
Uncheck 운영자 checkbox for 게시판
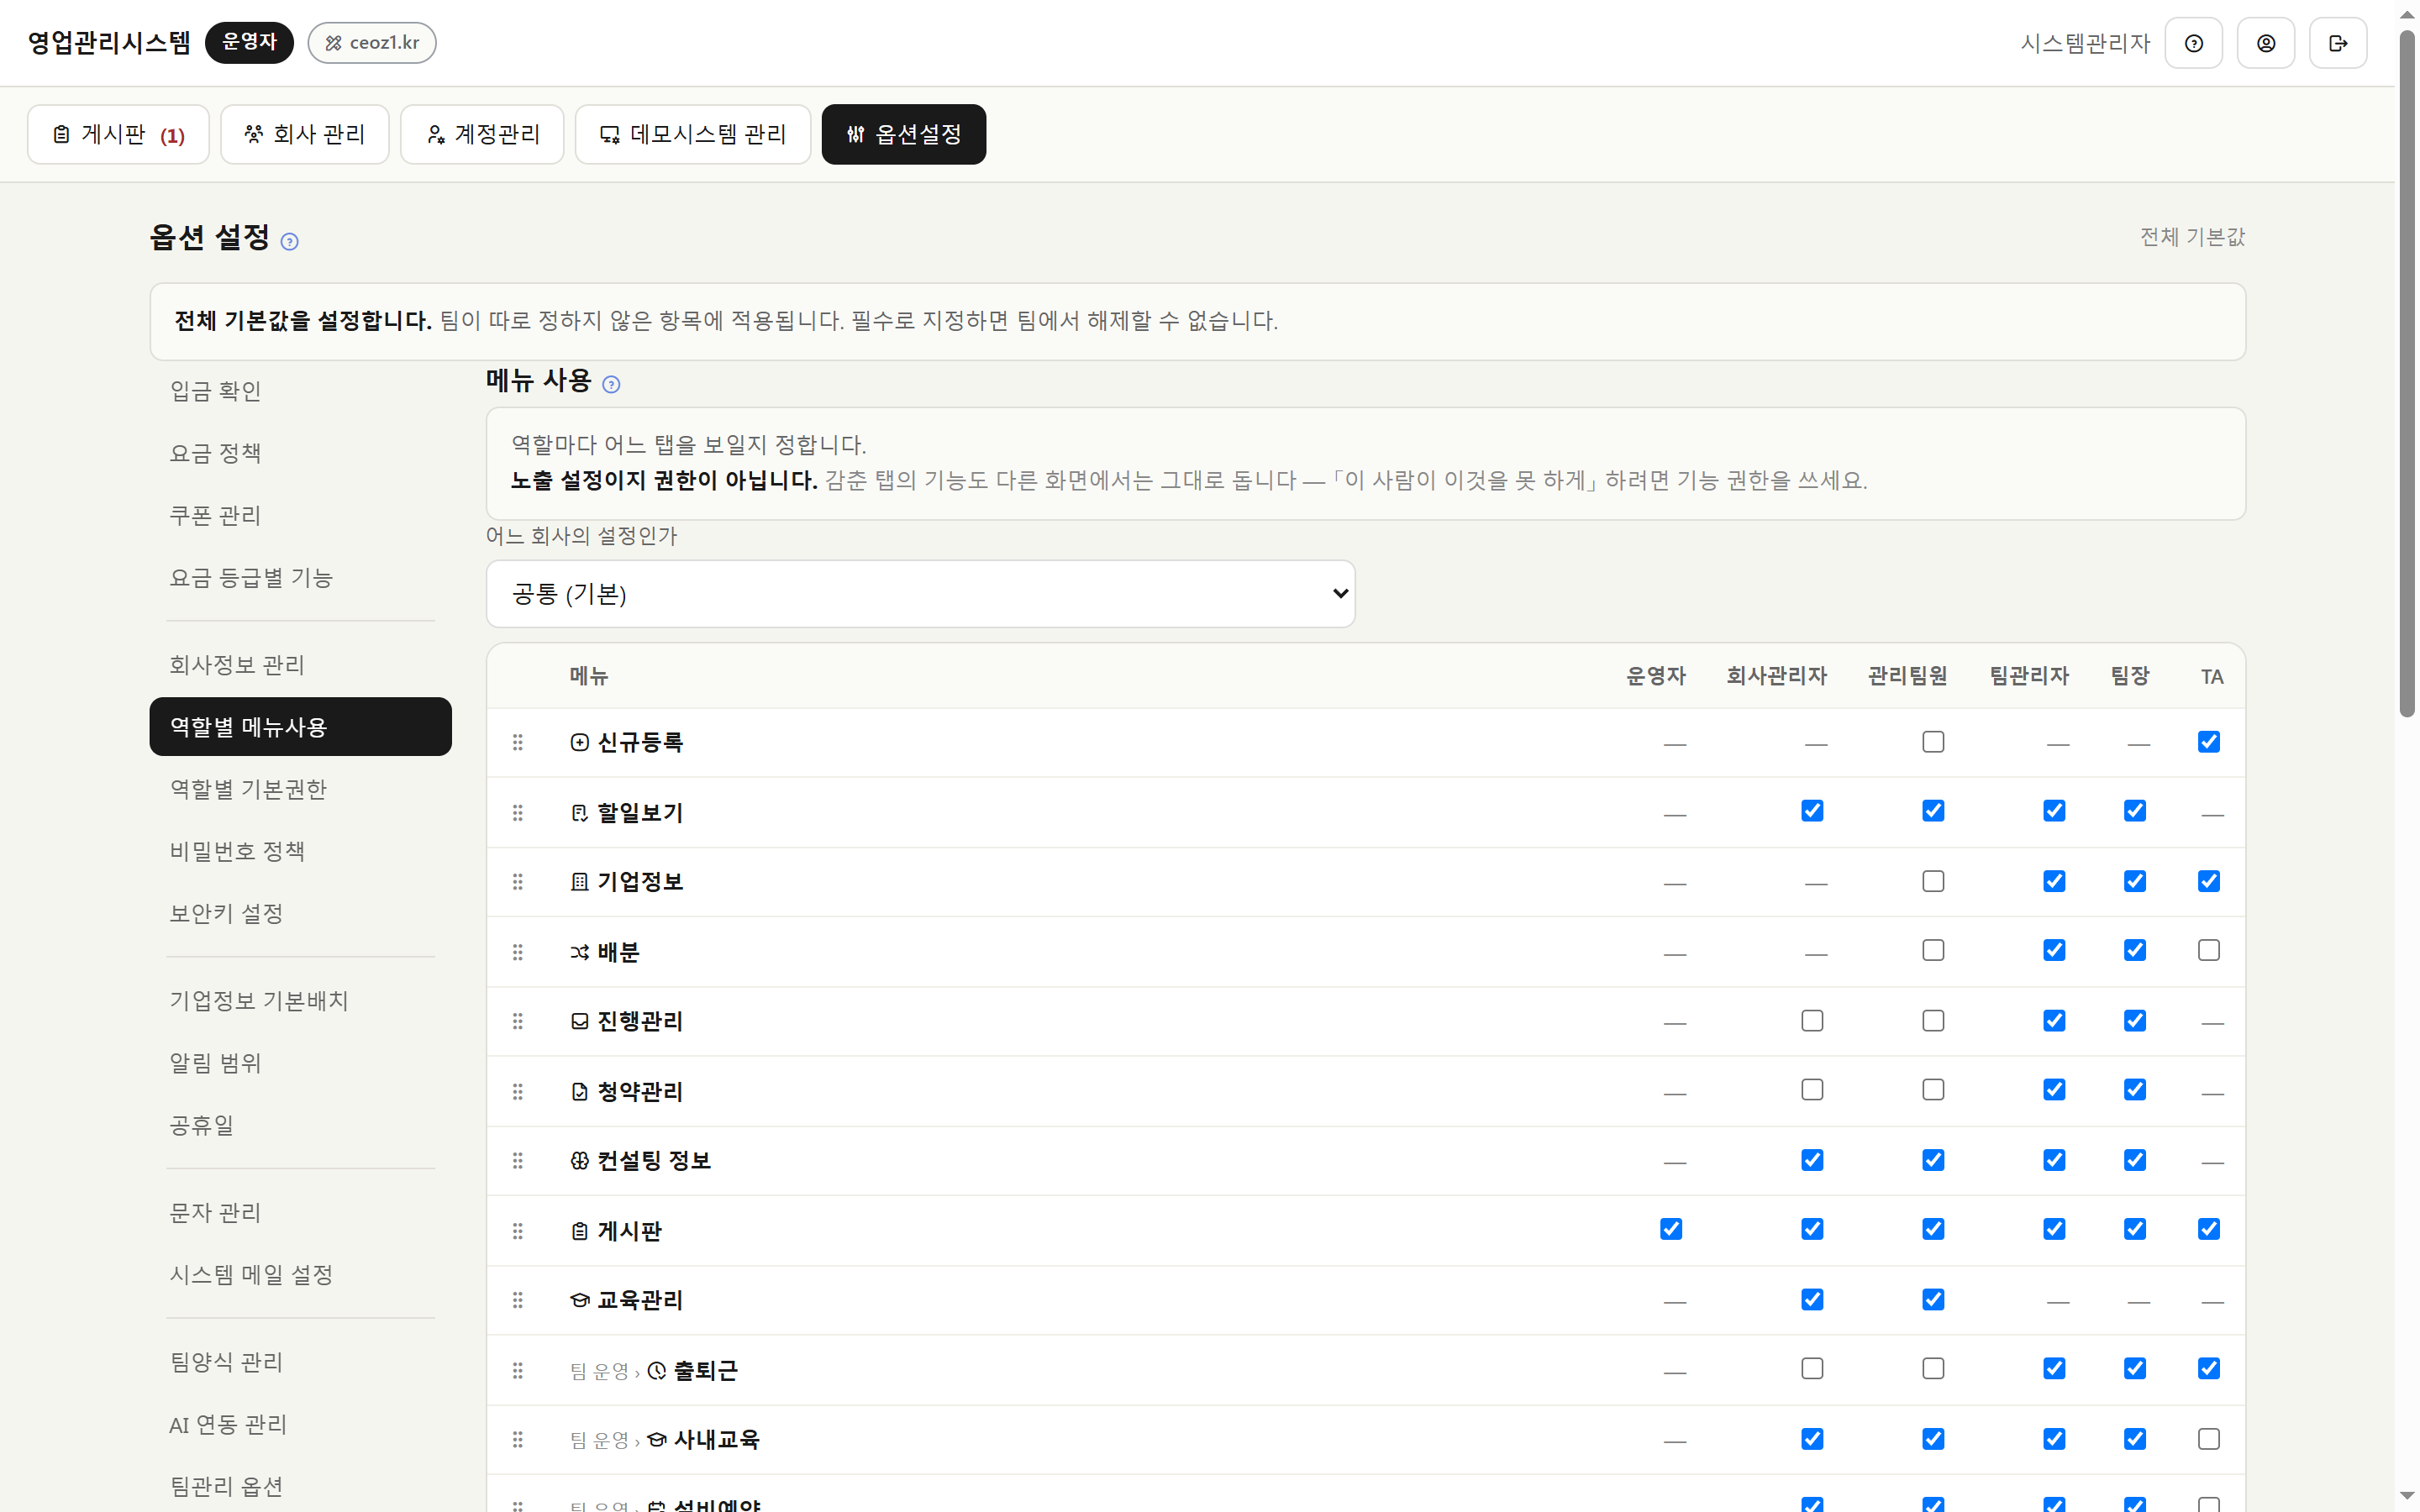tap(1670, 1228)
